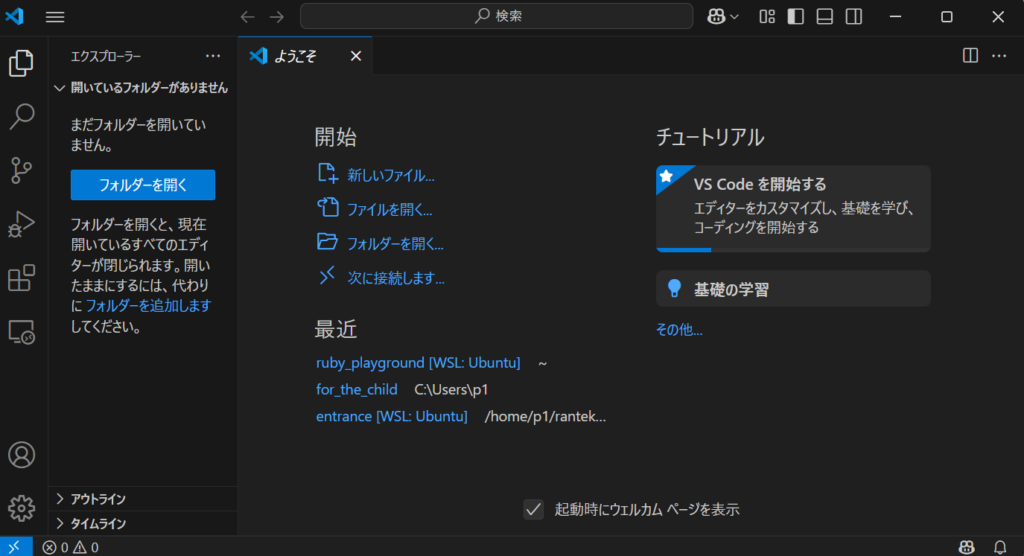The width and height of the screenshot is (1024, 556).
Task: Expand the タイムライン section
Action: click(x=143, y=523)
